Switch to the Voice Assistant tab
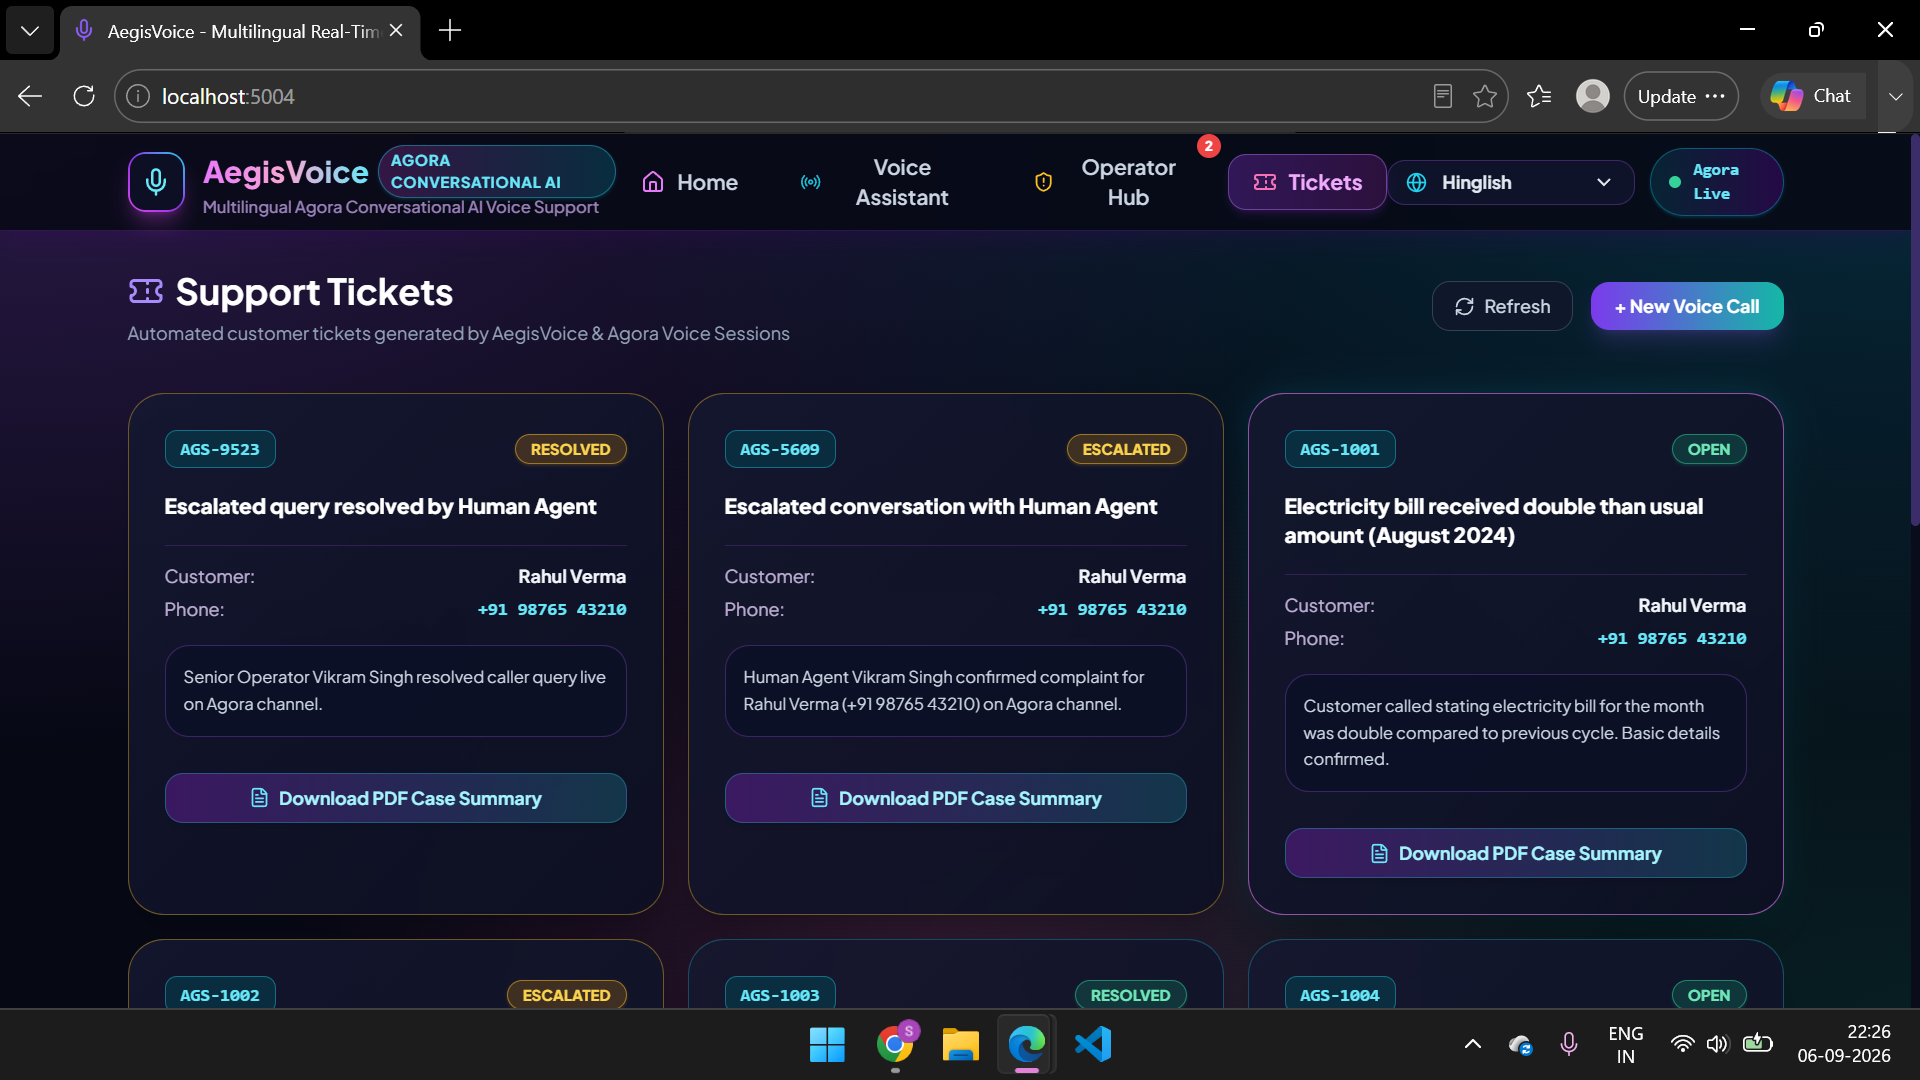Image resolution: width=1920 pixels, height=1080 pixels. [876, 182]
